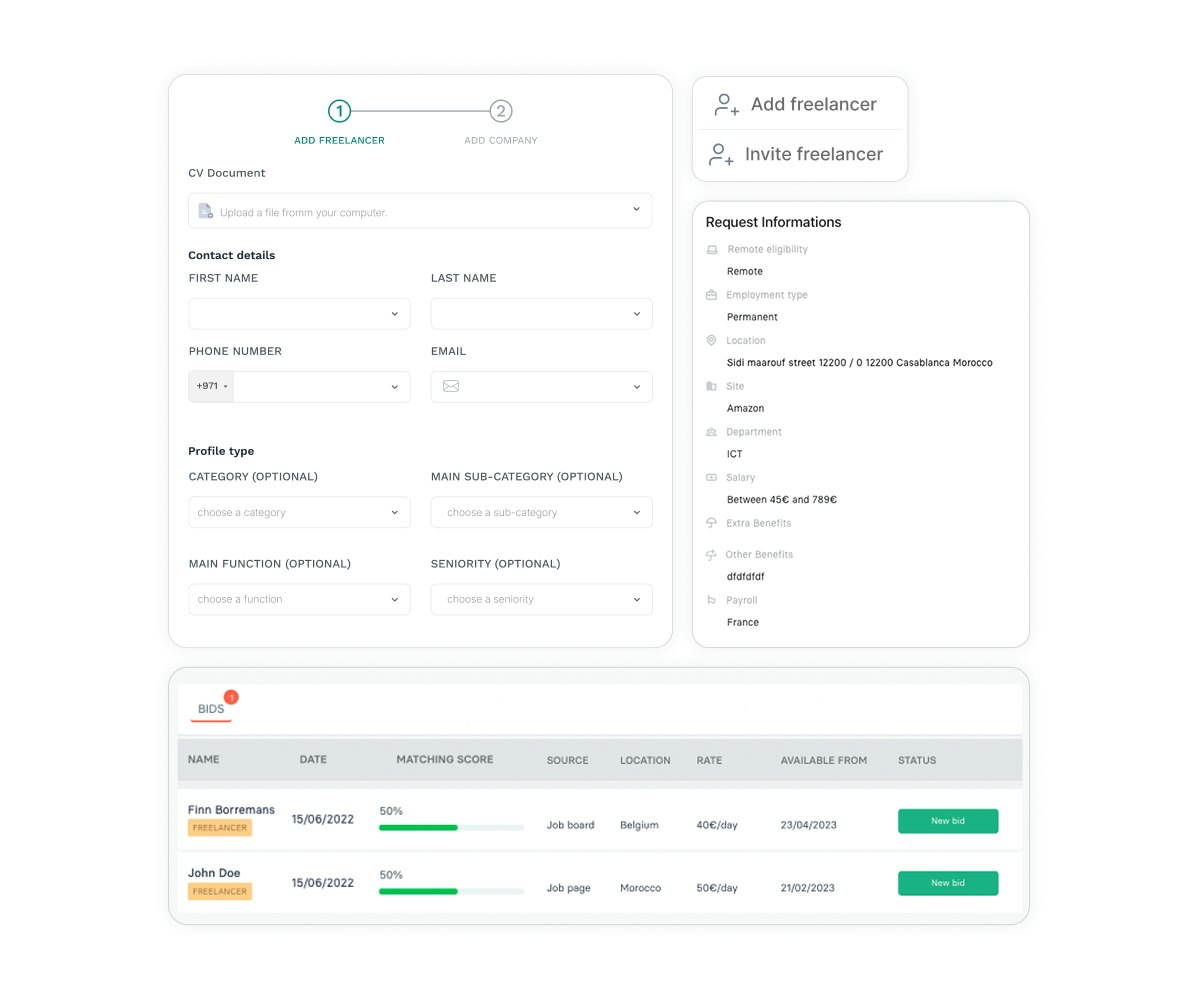Sort by Matching Score column header

(445, 760)
